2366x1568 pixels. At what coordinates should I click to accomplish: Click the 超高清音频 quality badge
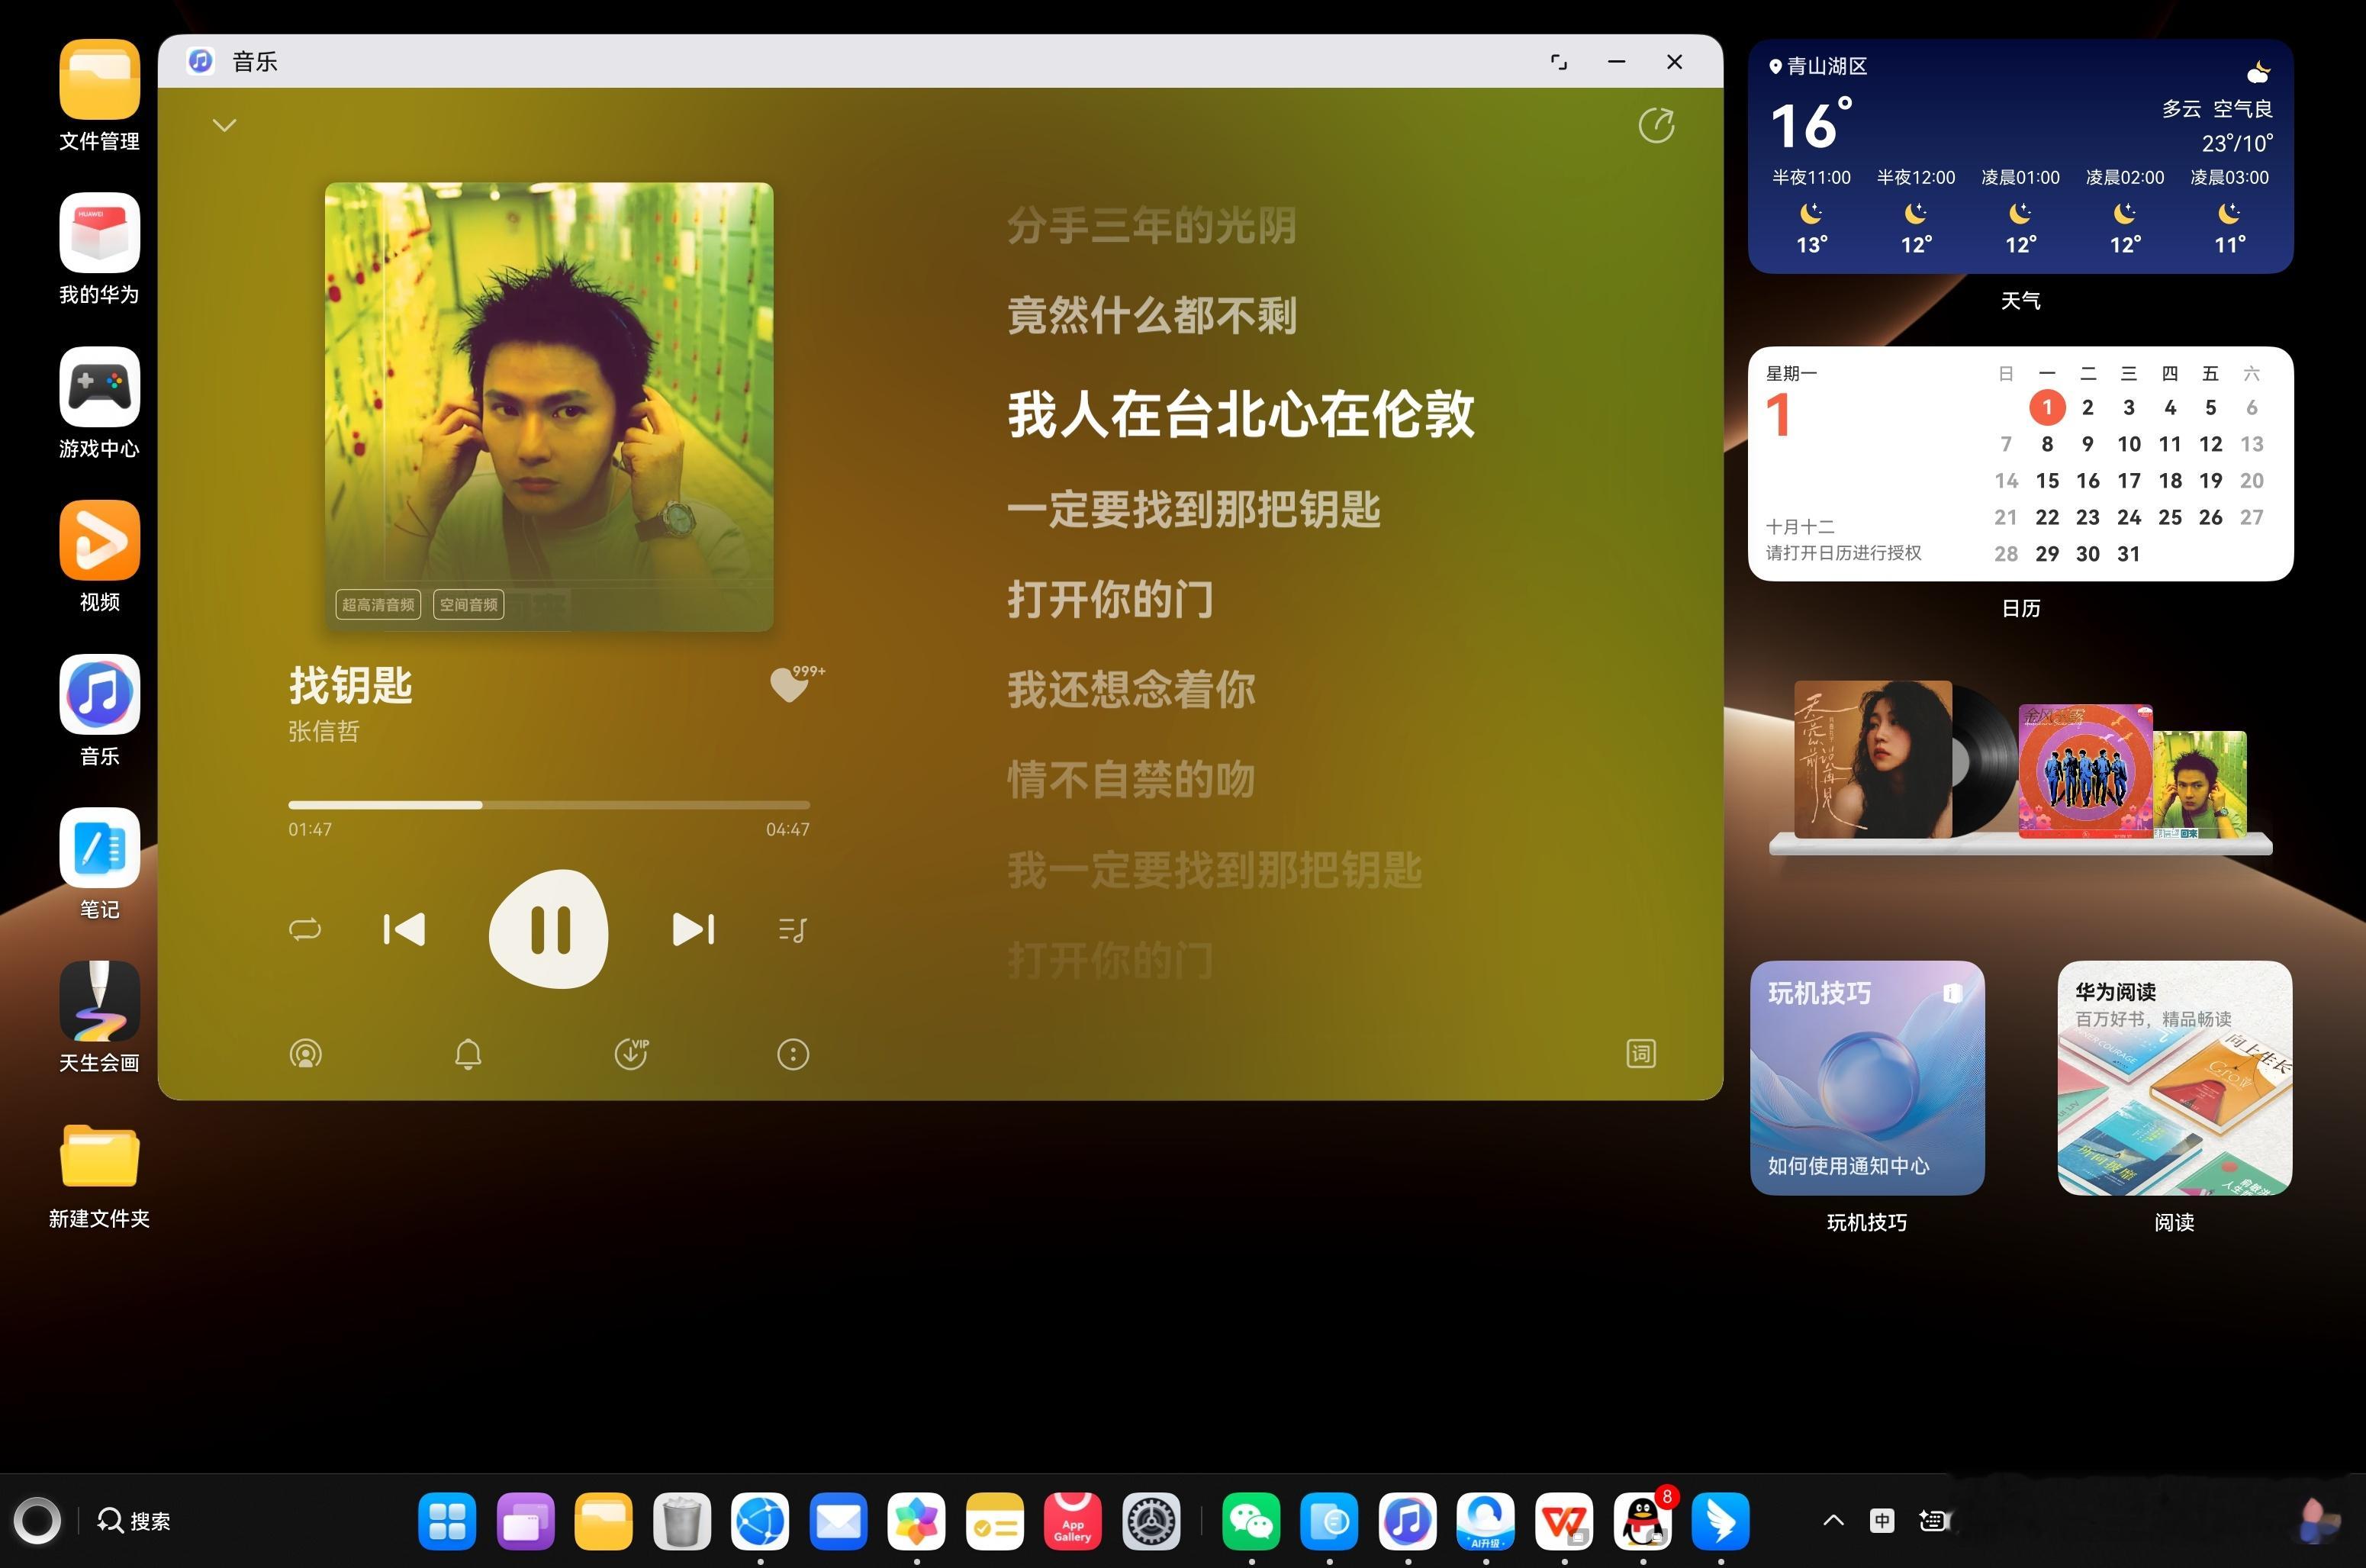[x=378, y=604]
